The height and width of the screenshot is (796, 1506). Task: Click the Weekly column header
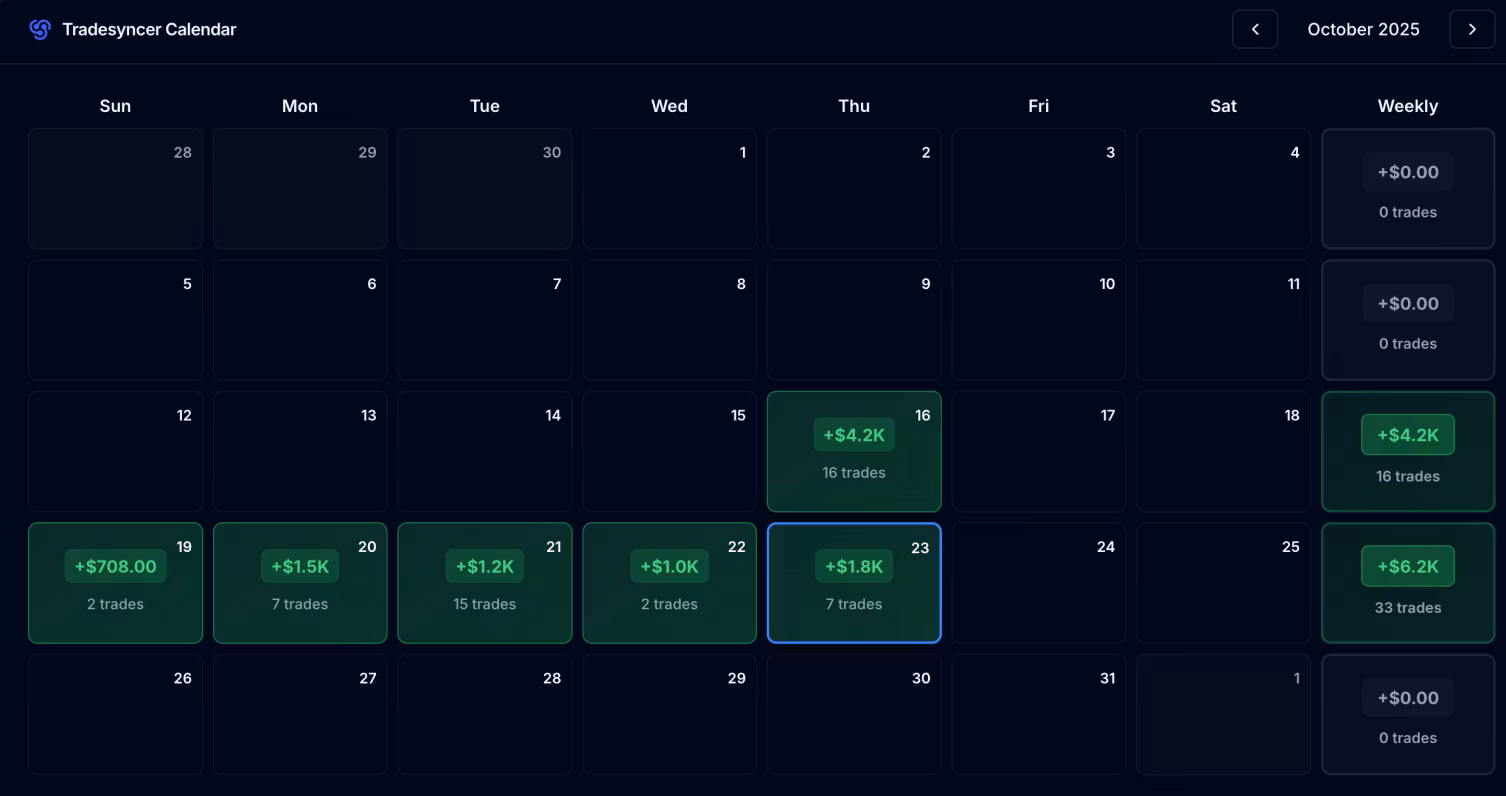(x=1407, y=106)
